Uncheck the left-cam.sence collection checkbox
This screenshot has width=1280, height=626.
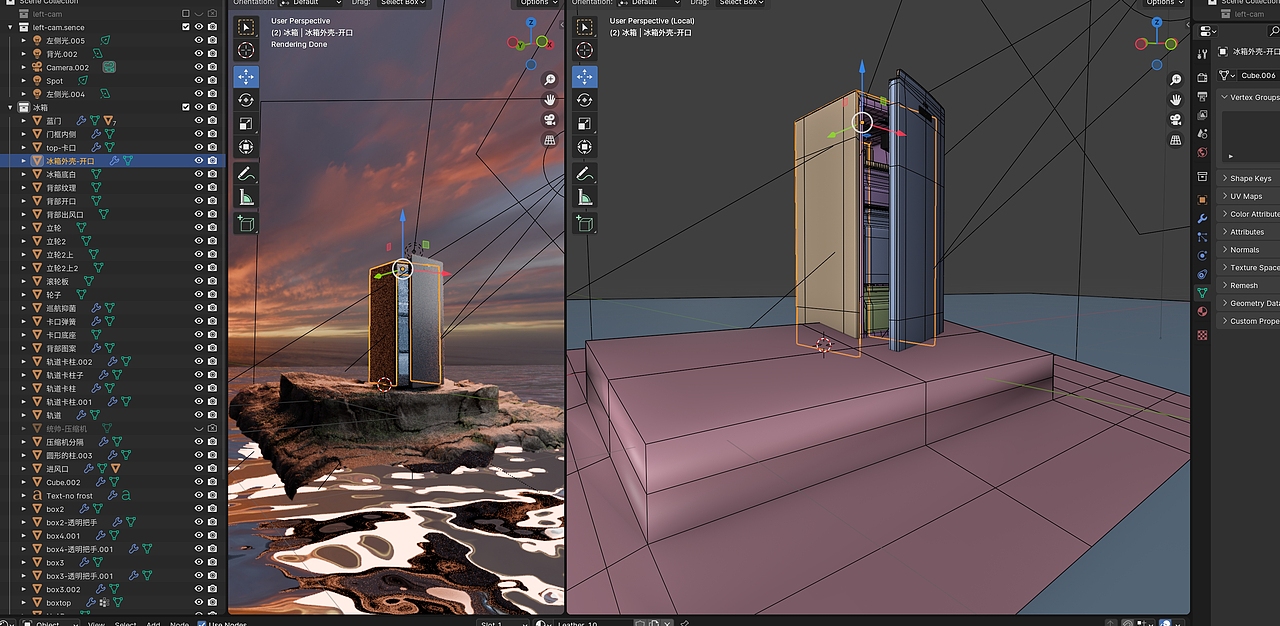pos(186,27)
